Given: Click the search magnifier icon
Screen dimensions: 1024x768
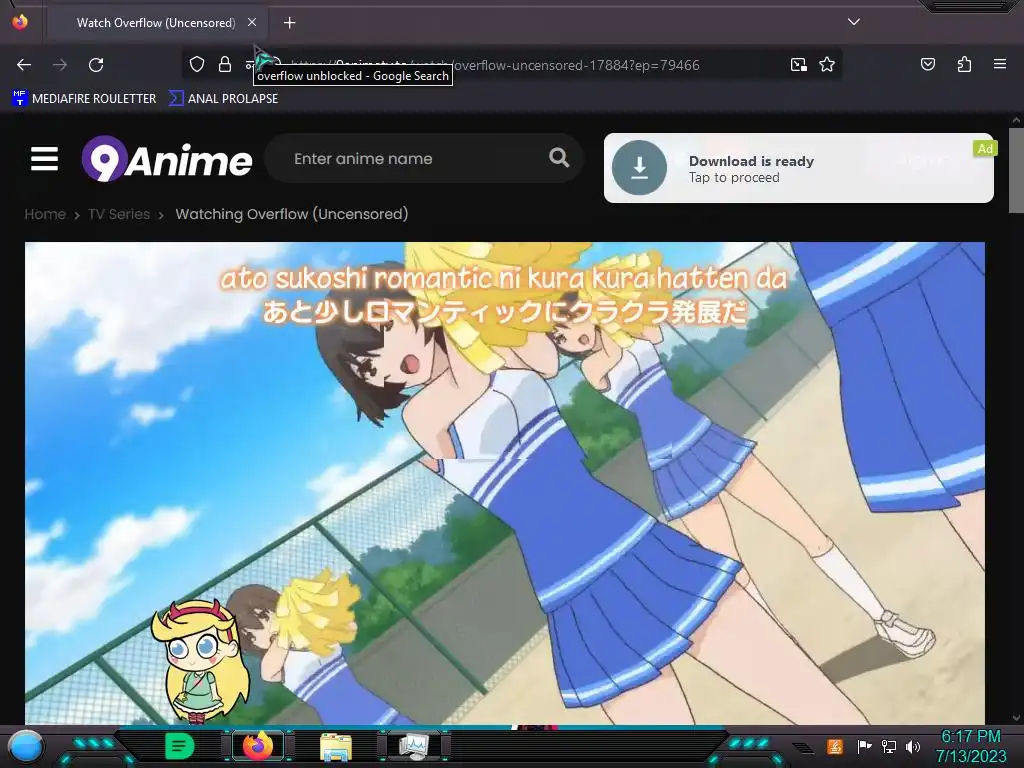Looking at the screenshot, I should point(559,157).
